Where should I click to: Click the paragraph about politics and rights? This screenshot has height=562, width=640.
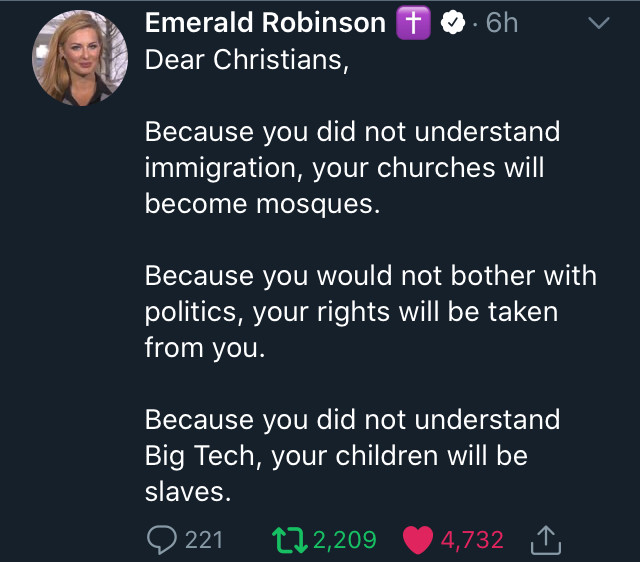point(370,311)
